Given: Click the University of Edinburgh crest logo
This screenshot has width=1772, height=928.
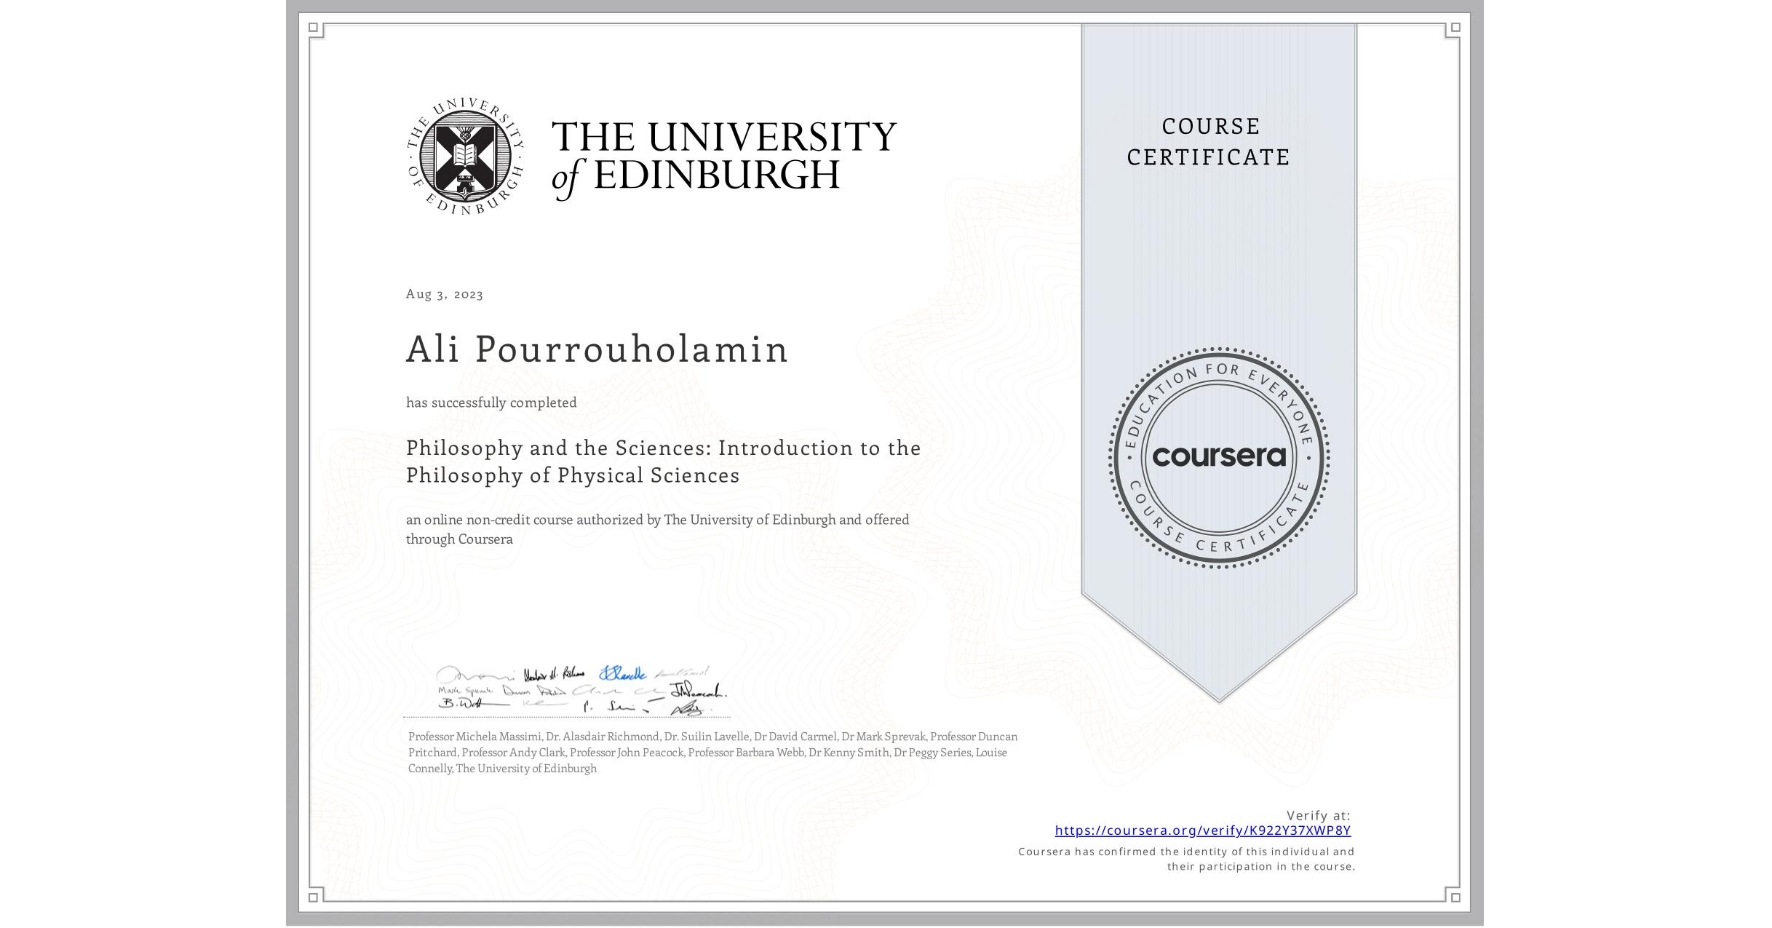Looking at the screenshot, I should (x=464, y=157).
